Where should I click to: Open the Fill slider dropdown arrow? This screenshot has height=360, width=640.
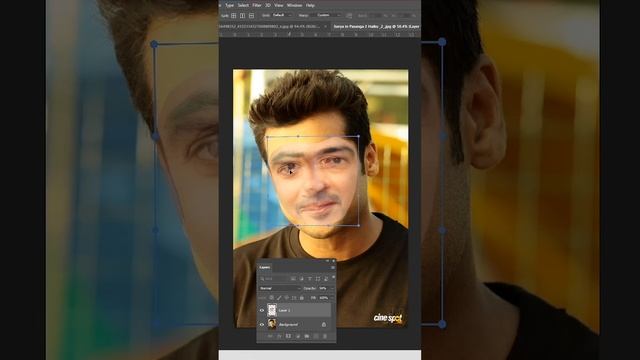332,298
